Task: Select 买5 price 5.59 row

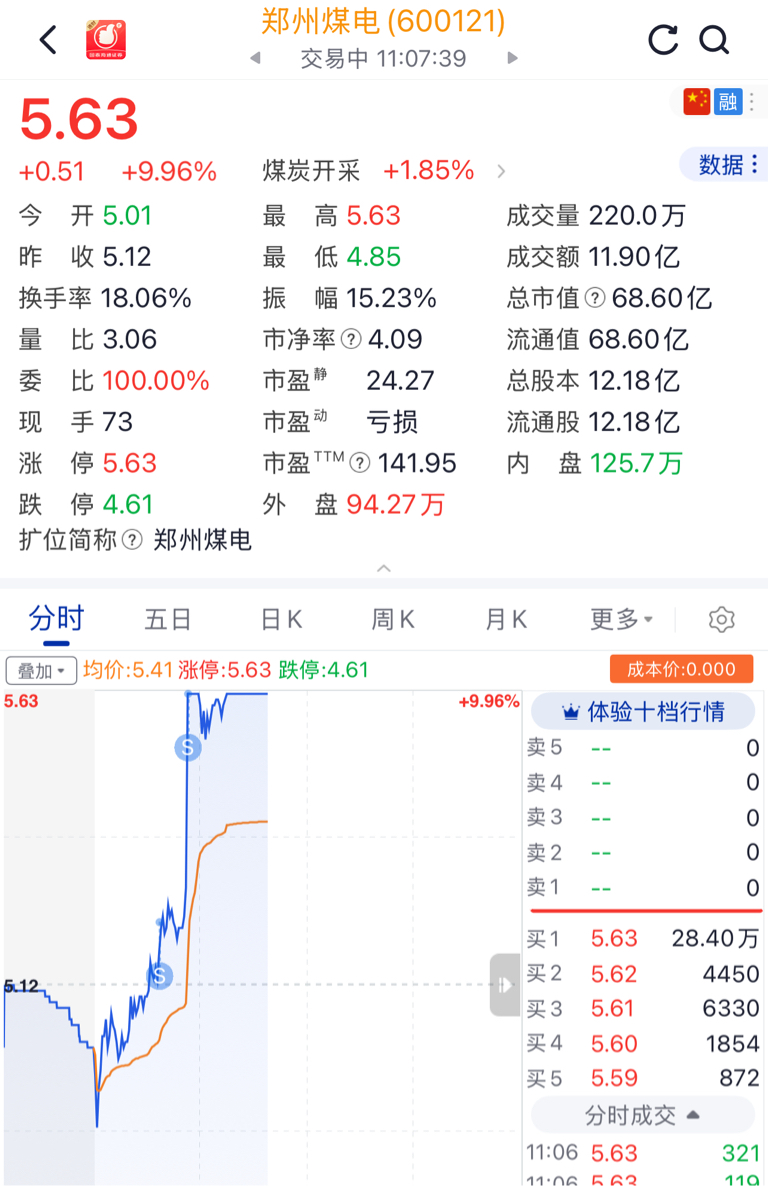Action: click(643, 1078)
